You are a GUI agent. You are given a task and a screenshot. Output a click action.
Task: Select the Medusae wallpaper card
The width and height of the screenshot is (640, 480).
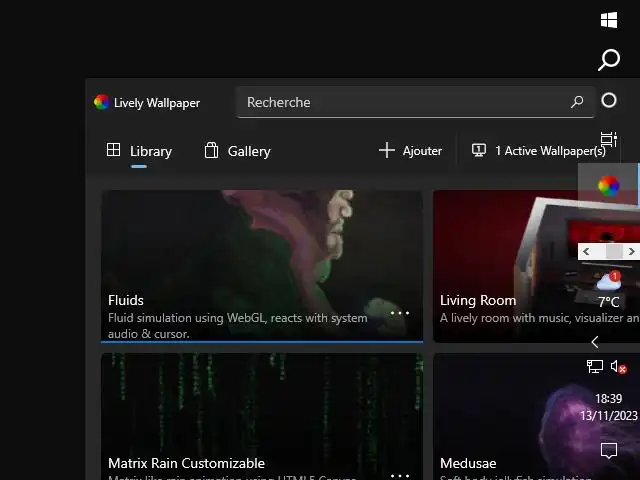536,416
